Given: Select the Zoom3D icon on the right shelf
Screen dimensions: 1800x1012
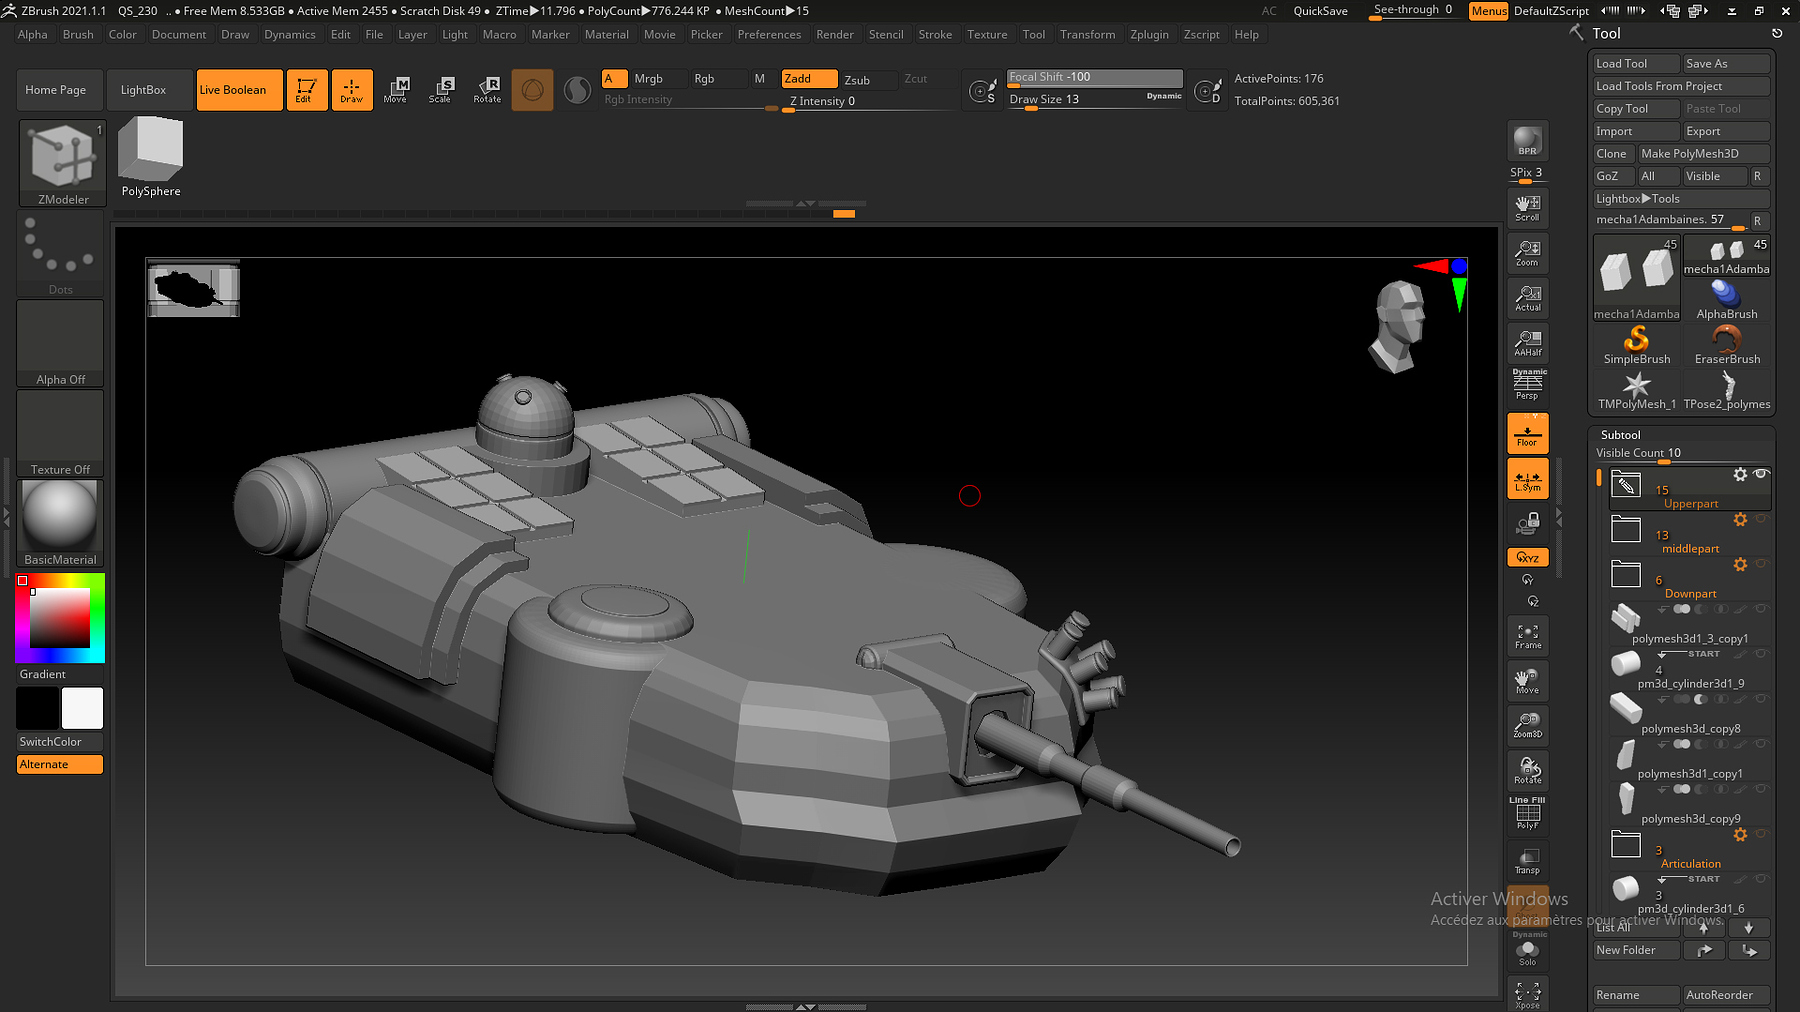Looking at the screenshot, I should (1527, 725).
